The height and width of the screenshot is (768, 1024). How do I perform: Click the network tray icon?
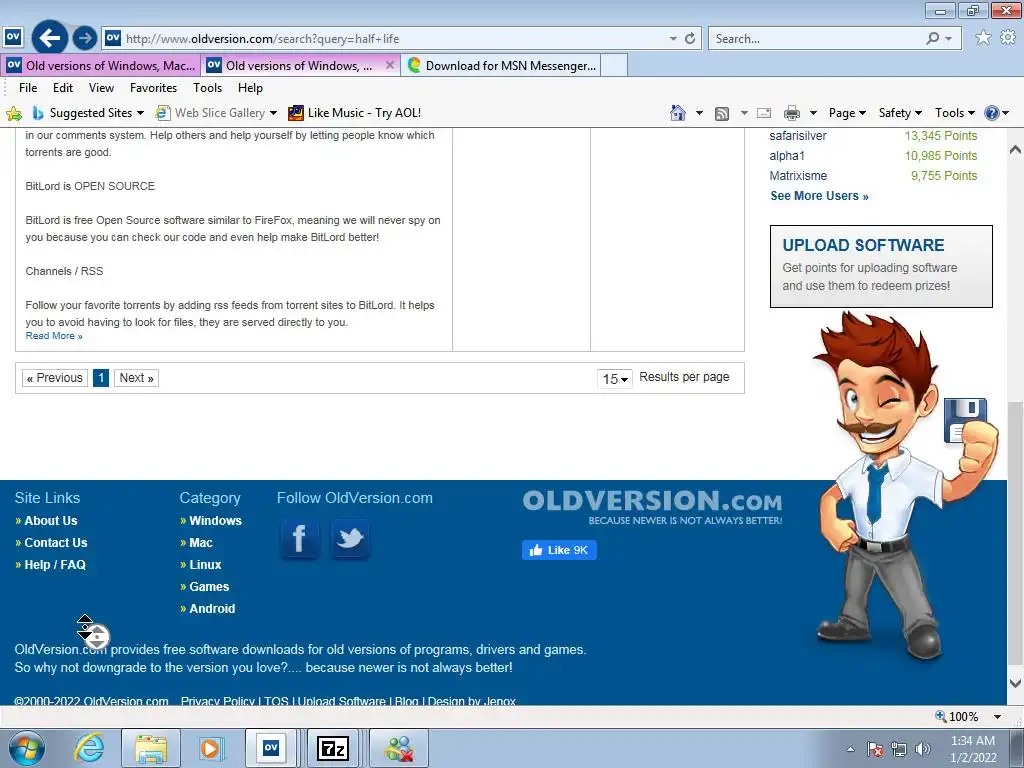899,749
